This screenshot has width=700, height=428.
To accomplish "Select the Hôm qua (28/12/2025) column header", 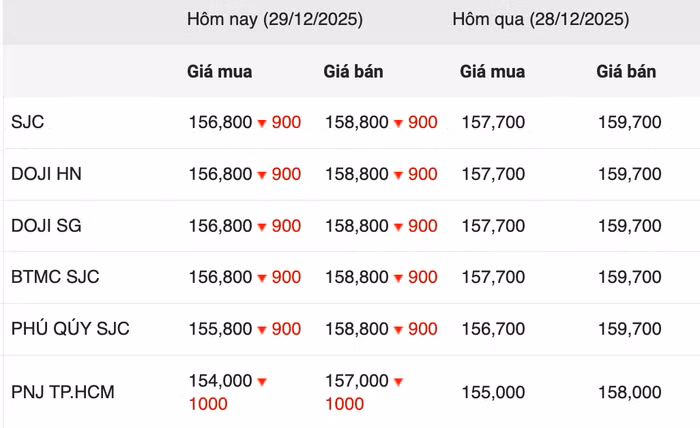I will pyautogui.click(x=540, y=20).
